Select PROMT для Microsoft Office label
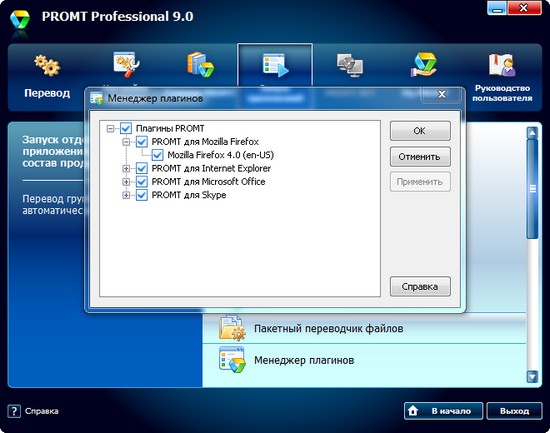Viewport: 550px width, 433px height. click(x=208, y=182)
